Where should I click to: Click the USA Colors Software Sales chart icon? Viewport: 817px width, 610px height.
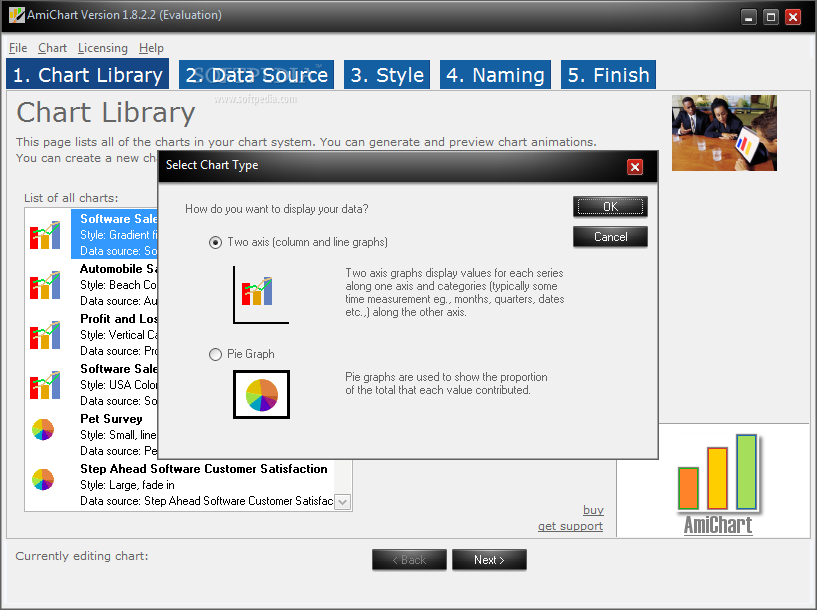tap(45, 385)
